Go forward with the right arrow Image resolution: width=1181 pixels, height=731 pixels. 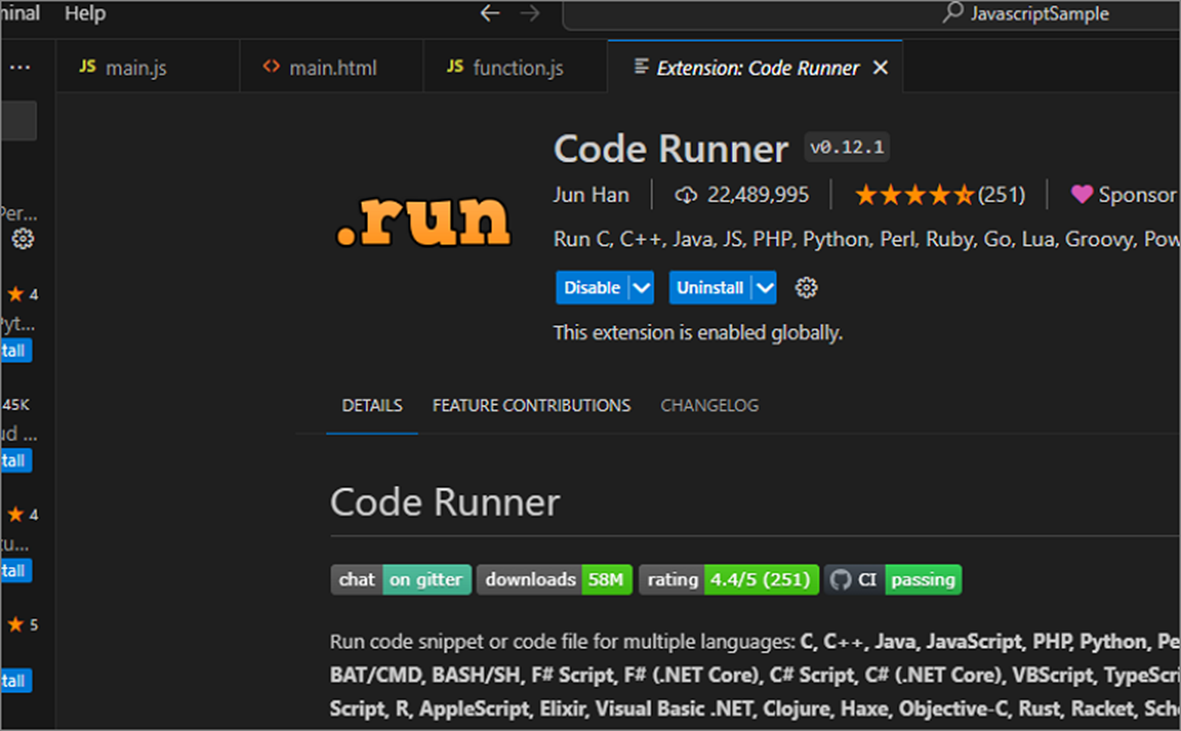point(530,14)
